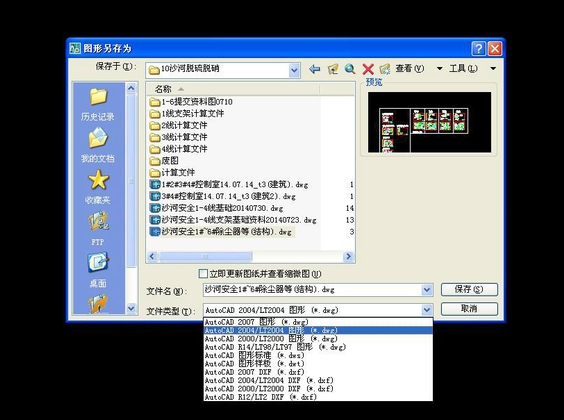Screen dimensions: 564x420
Task: Open the FTP places shortcut
Action: pyautogui.click(x=98, y=229)
